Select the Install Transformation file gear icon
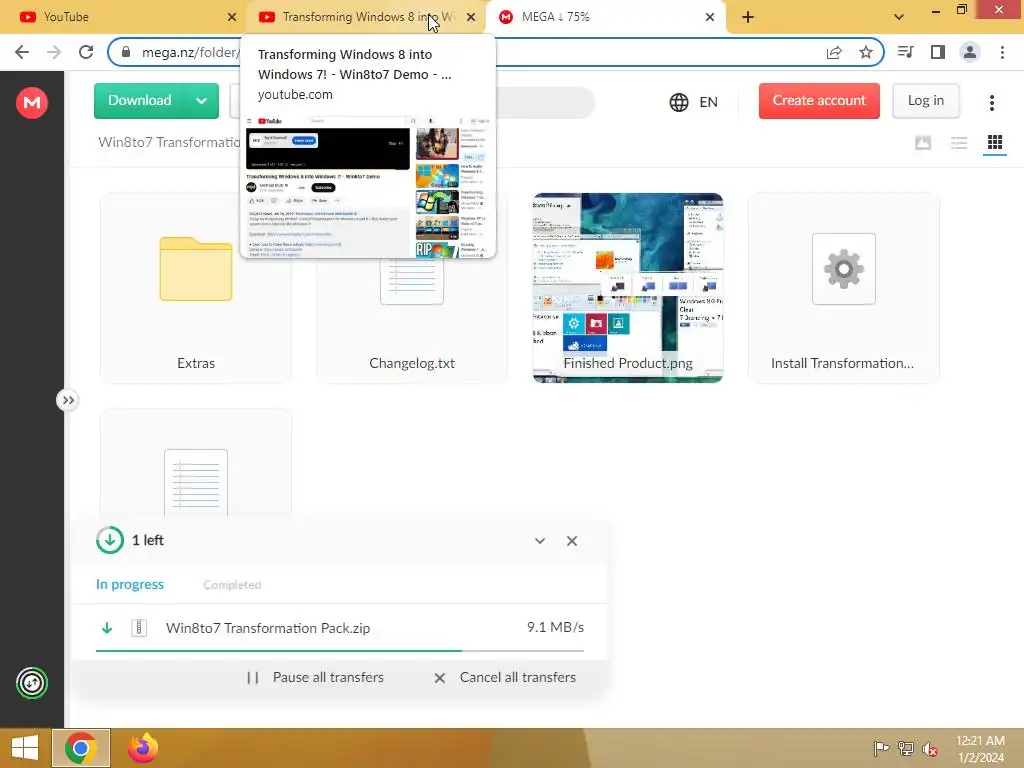This screenshot has width=1024, height=768. pos(844,268)
